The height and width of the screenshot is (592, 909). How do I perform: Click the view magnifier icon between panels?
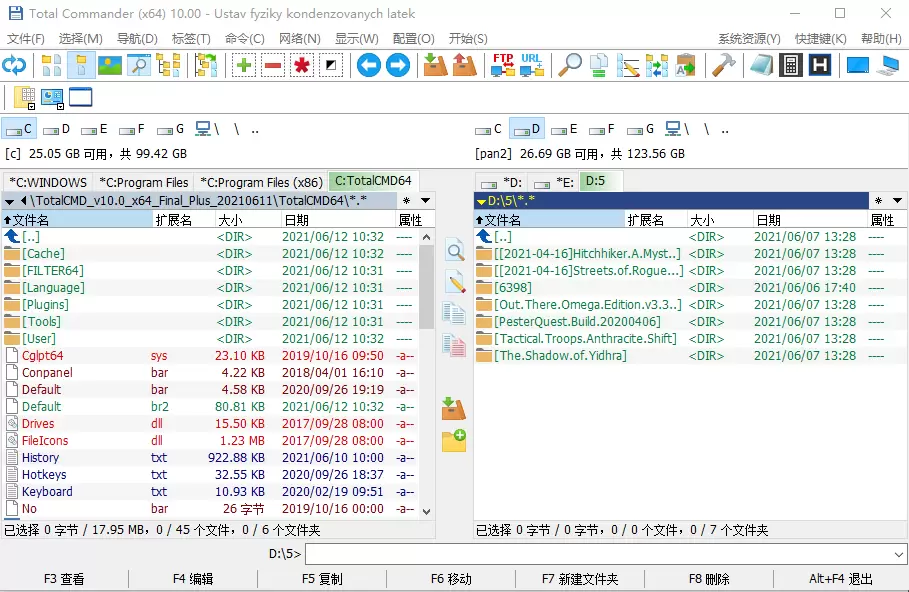tap(455, 251)
